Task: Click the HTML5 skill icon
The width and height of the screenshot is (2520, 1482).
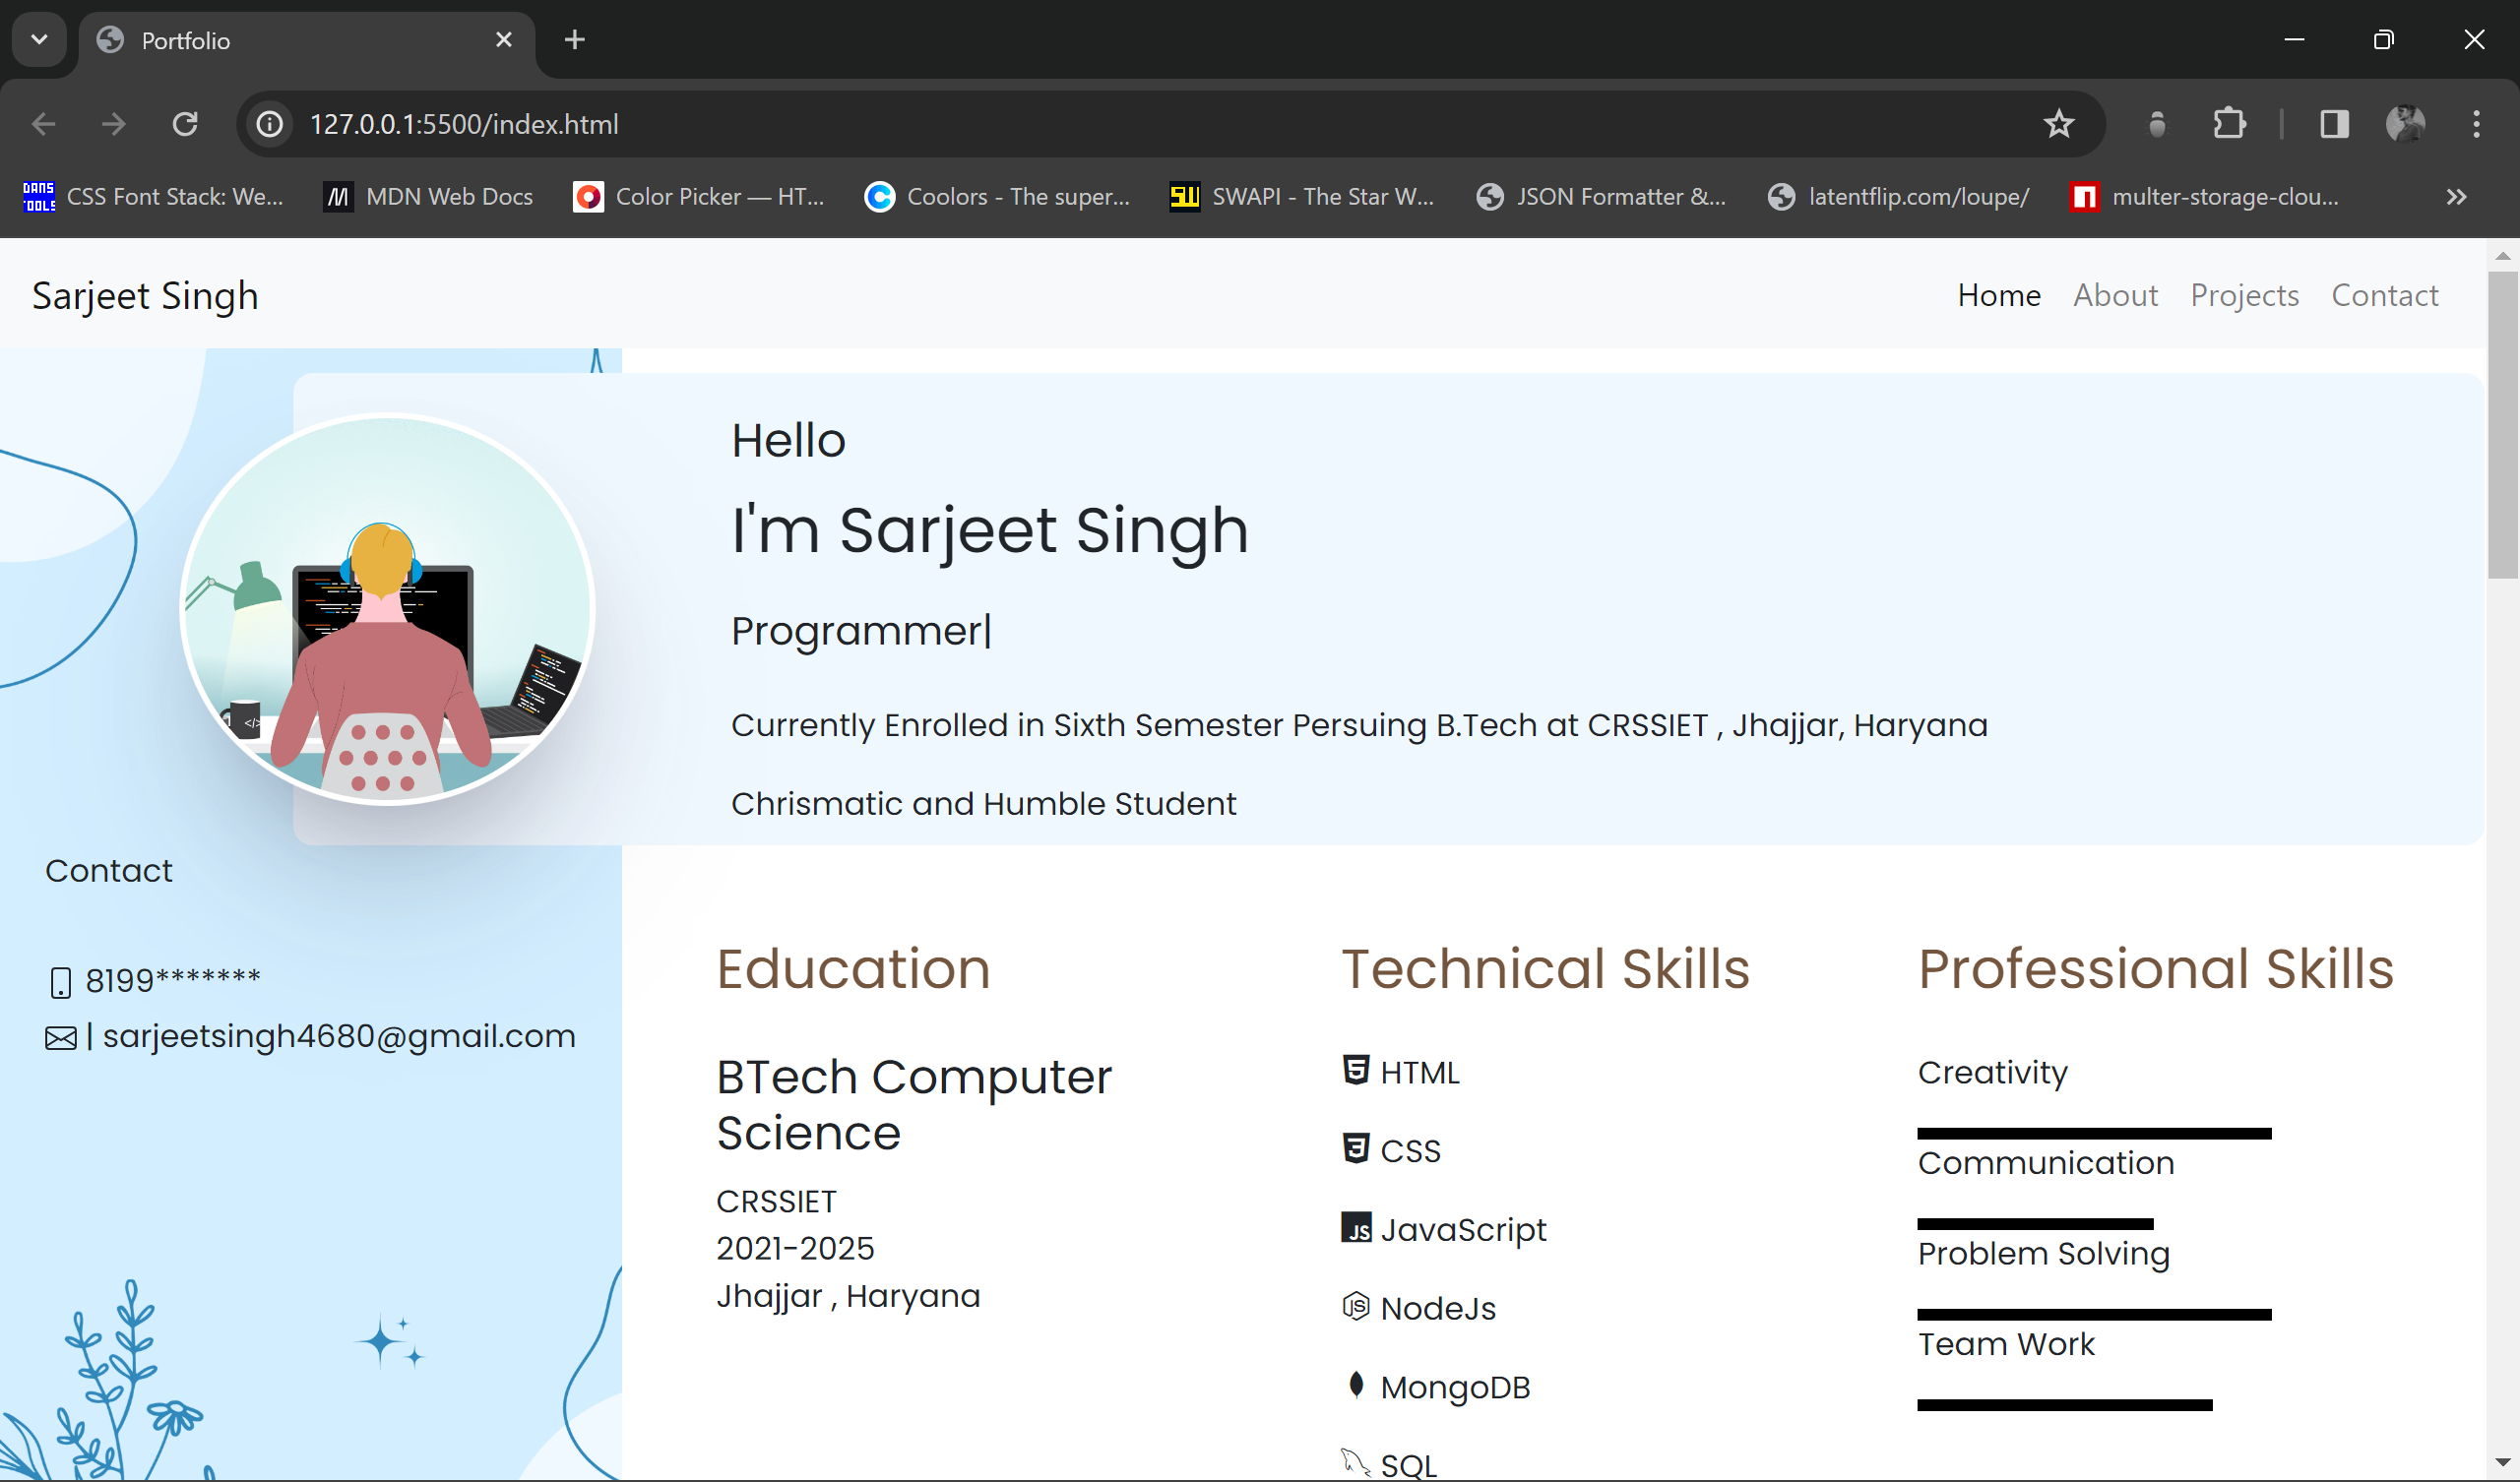Action: (1356, 1070)
